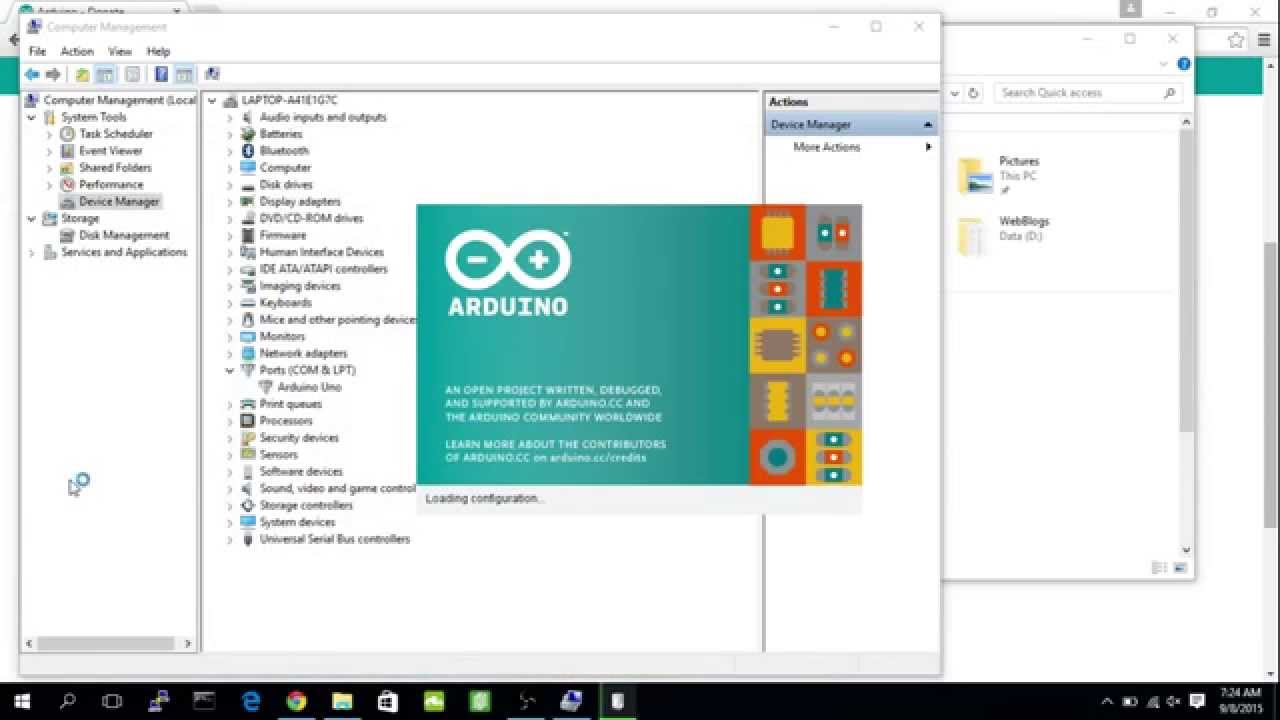Open File Explorer from the taskbar

click(342, 702)
